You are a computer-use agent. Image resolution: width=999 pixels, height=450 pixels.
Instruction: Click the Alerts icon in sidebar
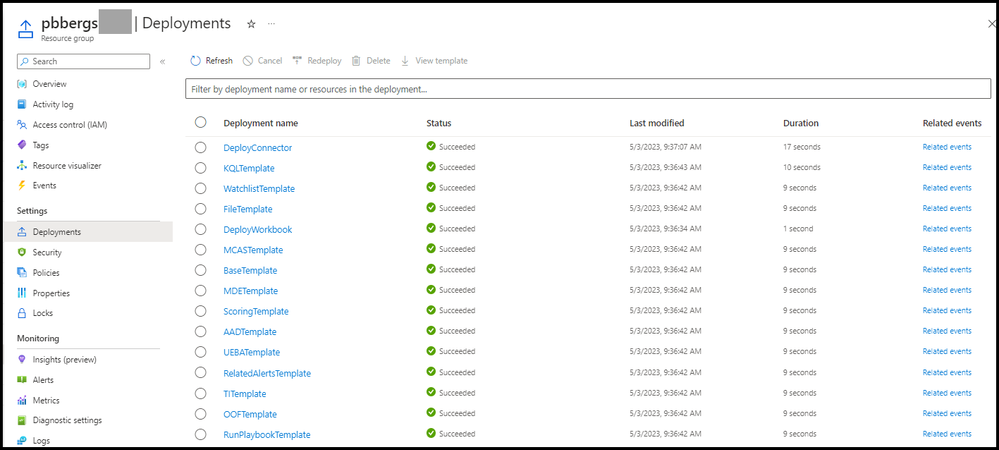[22, 380]
